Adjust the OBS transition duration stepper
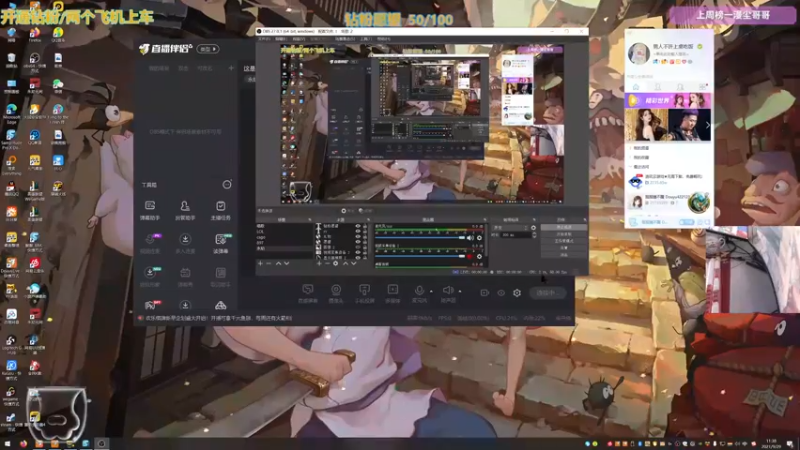The width and height of the screenshot is (800, 450). pos(534,235)
